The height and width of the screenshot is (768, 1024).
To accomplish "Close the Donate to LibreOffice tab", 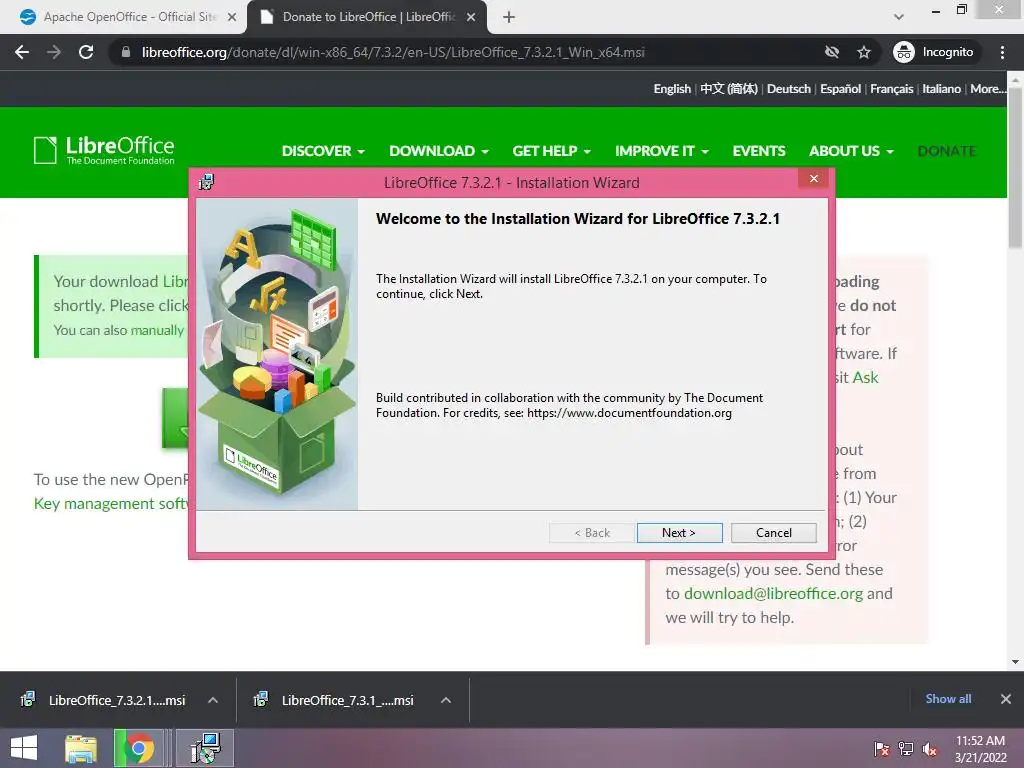I will tap(471, 17).
